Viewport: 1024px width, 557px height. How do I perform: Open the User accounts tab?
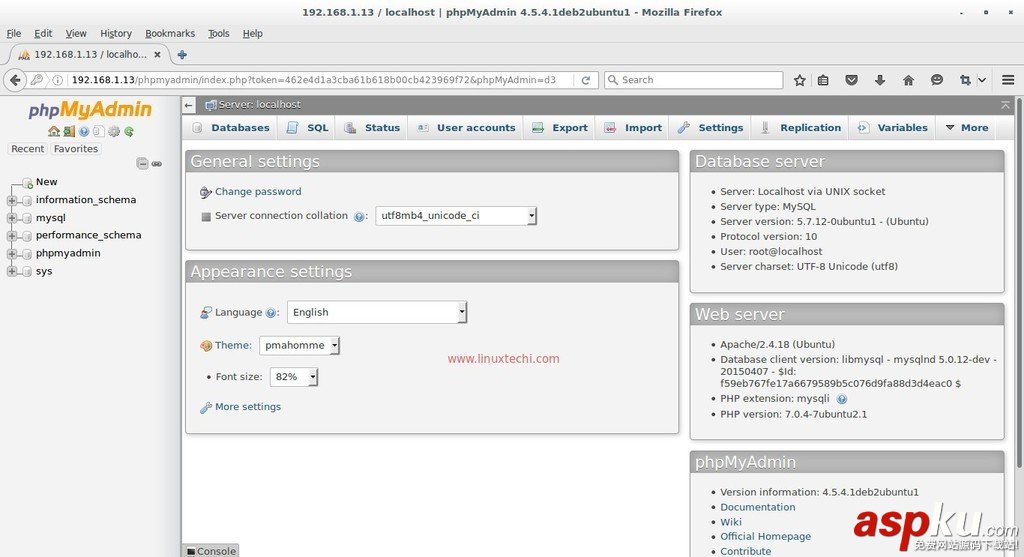(x=466, y=128)
